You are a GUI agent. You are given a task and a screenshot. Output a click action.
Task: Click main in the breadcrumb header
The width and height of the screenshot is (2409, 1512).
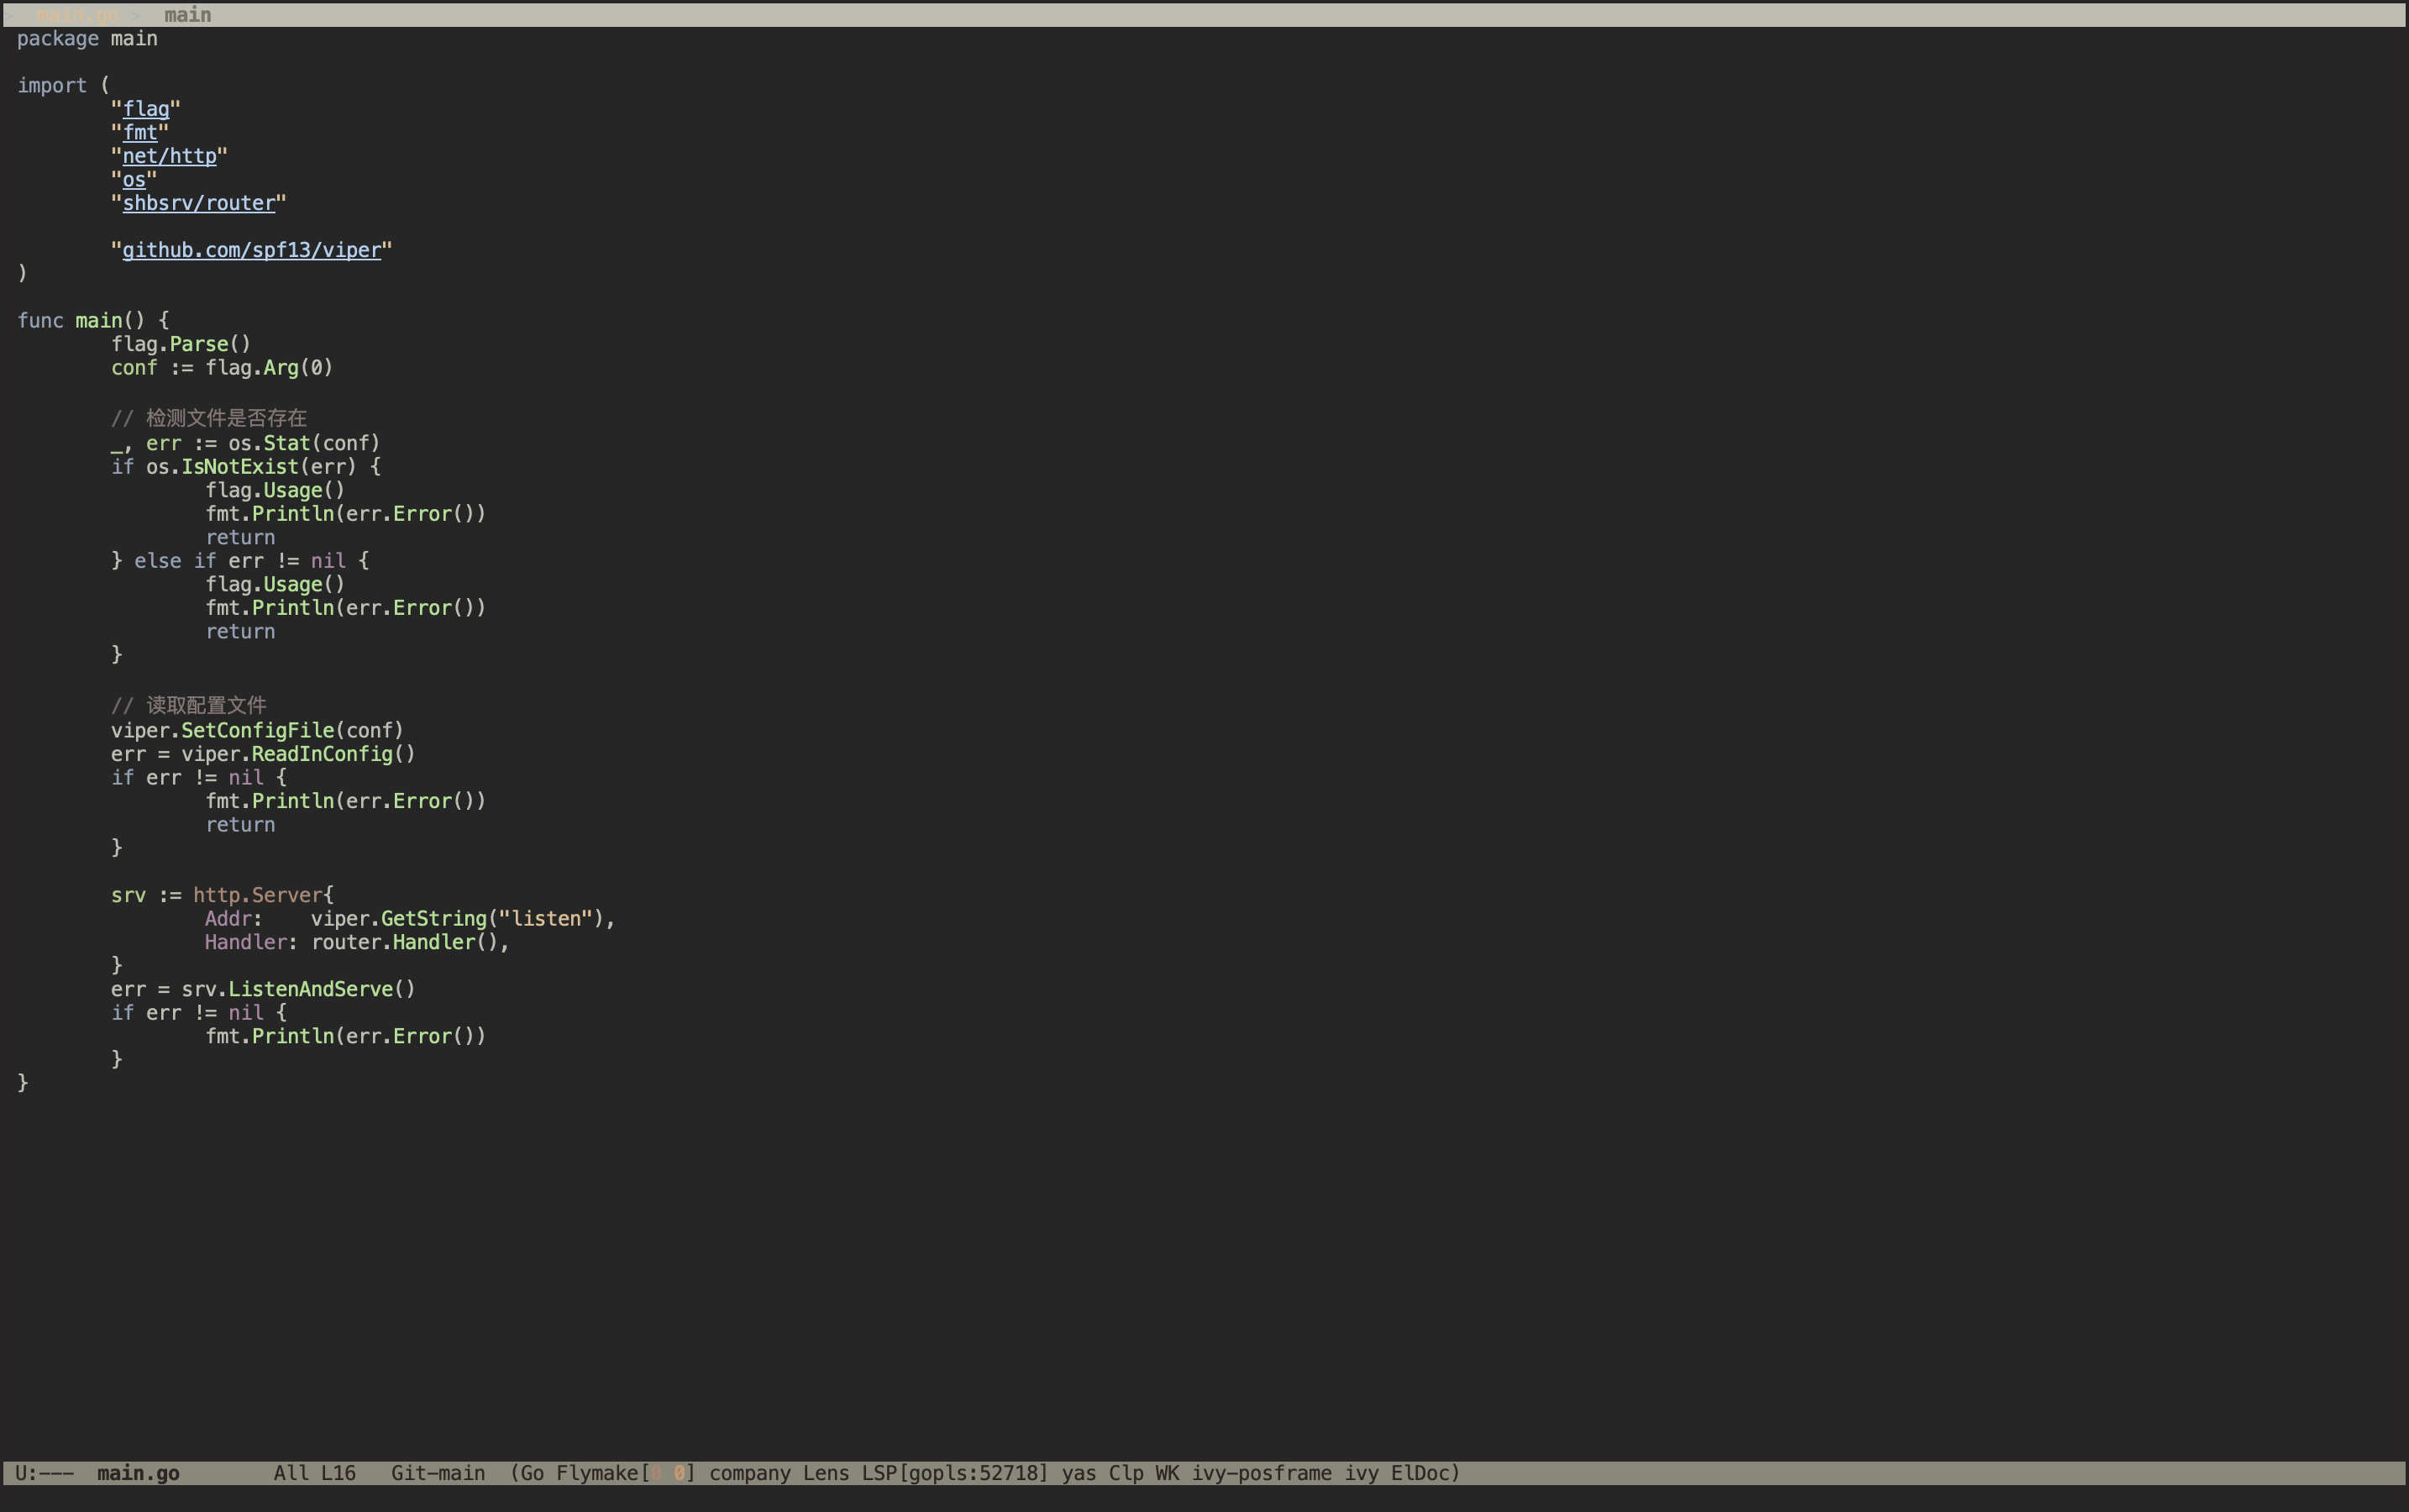click(x=187, y=14)
